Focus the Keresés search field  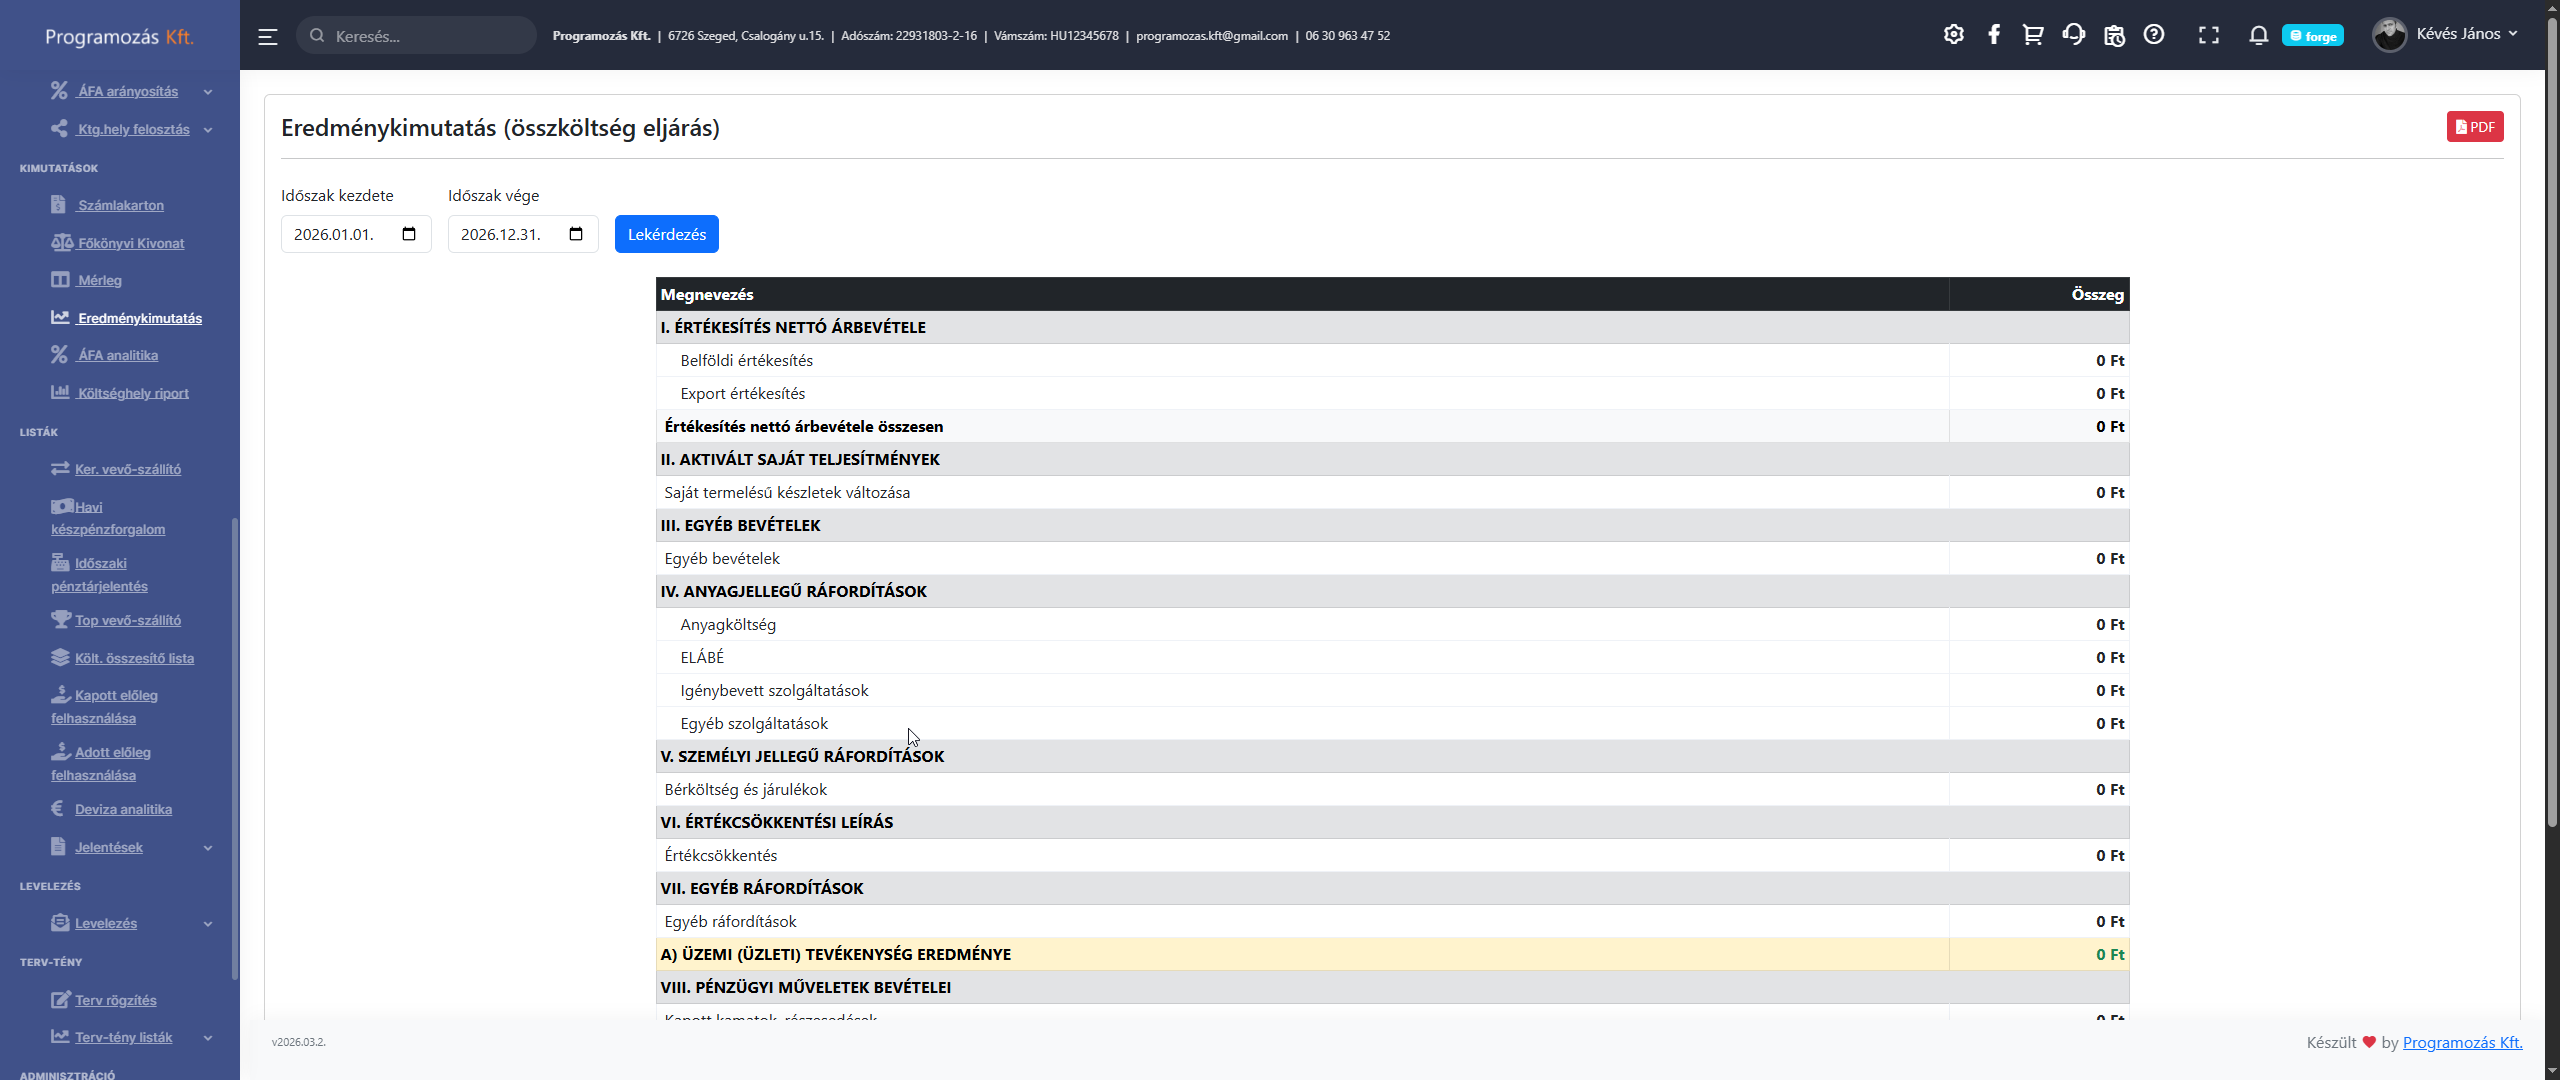click(x=416, y=35)
